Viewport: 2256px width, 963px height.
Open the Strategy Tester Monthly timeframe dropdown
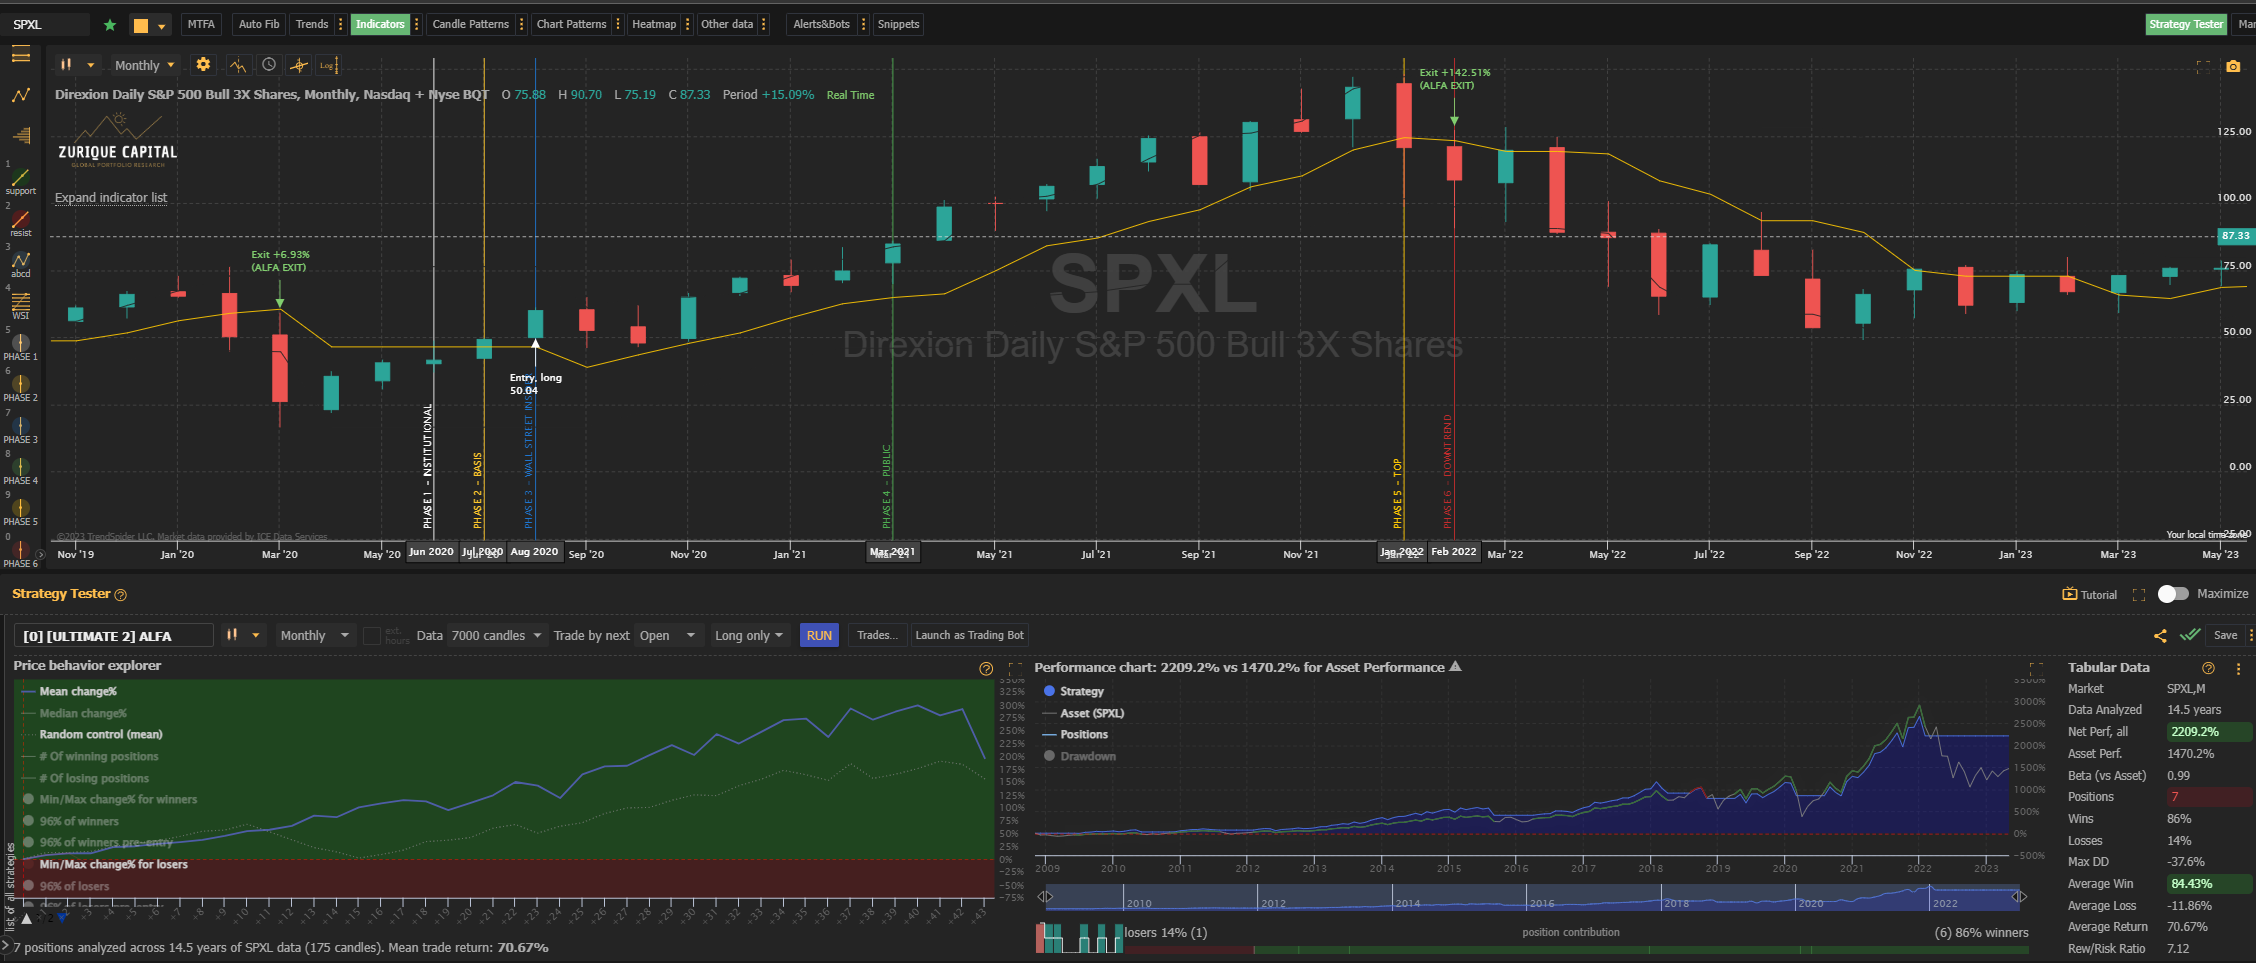pos(314,636)
